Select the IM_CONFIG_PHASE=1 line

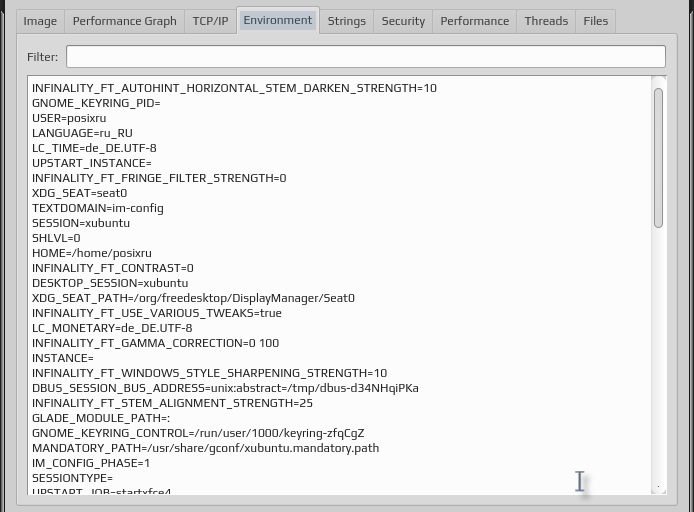pos(91,463)
